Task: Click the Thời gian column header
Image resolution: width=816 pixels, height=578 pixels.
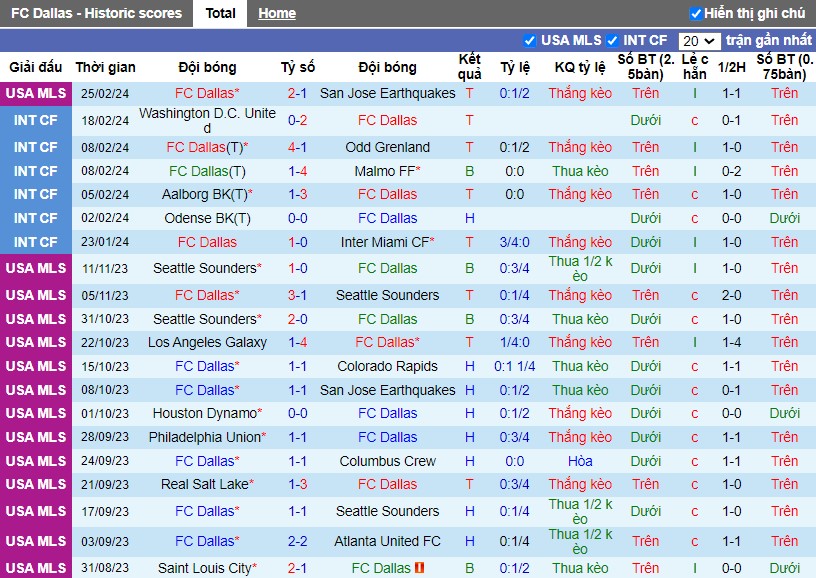Action: [x=105, y=67]
